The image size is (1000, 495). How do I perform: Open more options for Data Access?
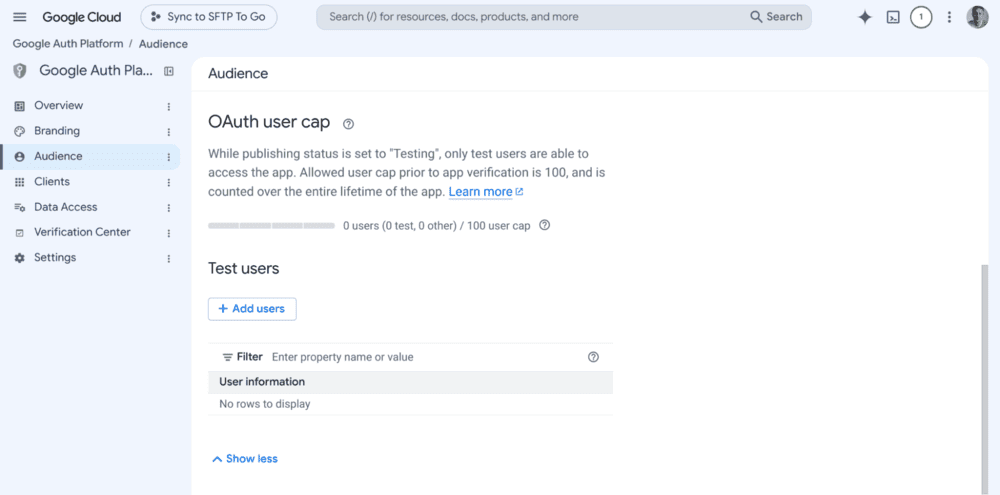[169, 208]
